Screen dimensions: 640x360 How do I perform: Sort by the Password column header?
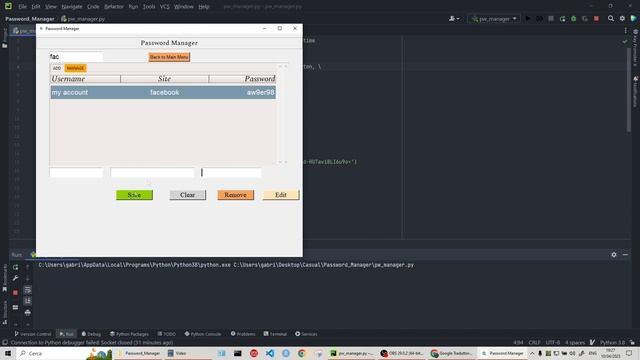(242, 79)
